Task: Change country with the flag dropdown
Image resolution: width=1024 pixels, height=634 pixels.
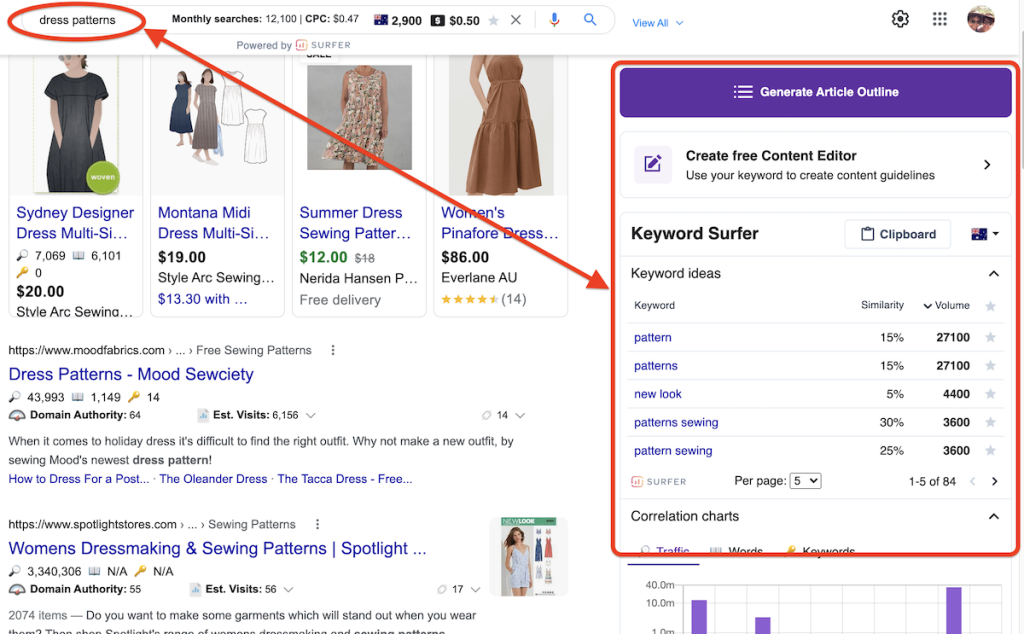Action: point(985,234)
